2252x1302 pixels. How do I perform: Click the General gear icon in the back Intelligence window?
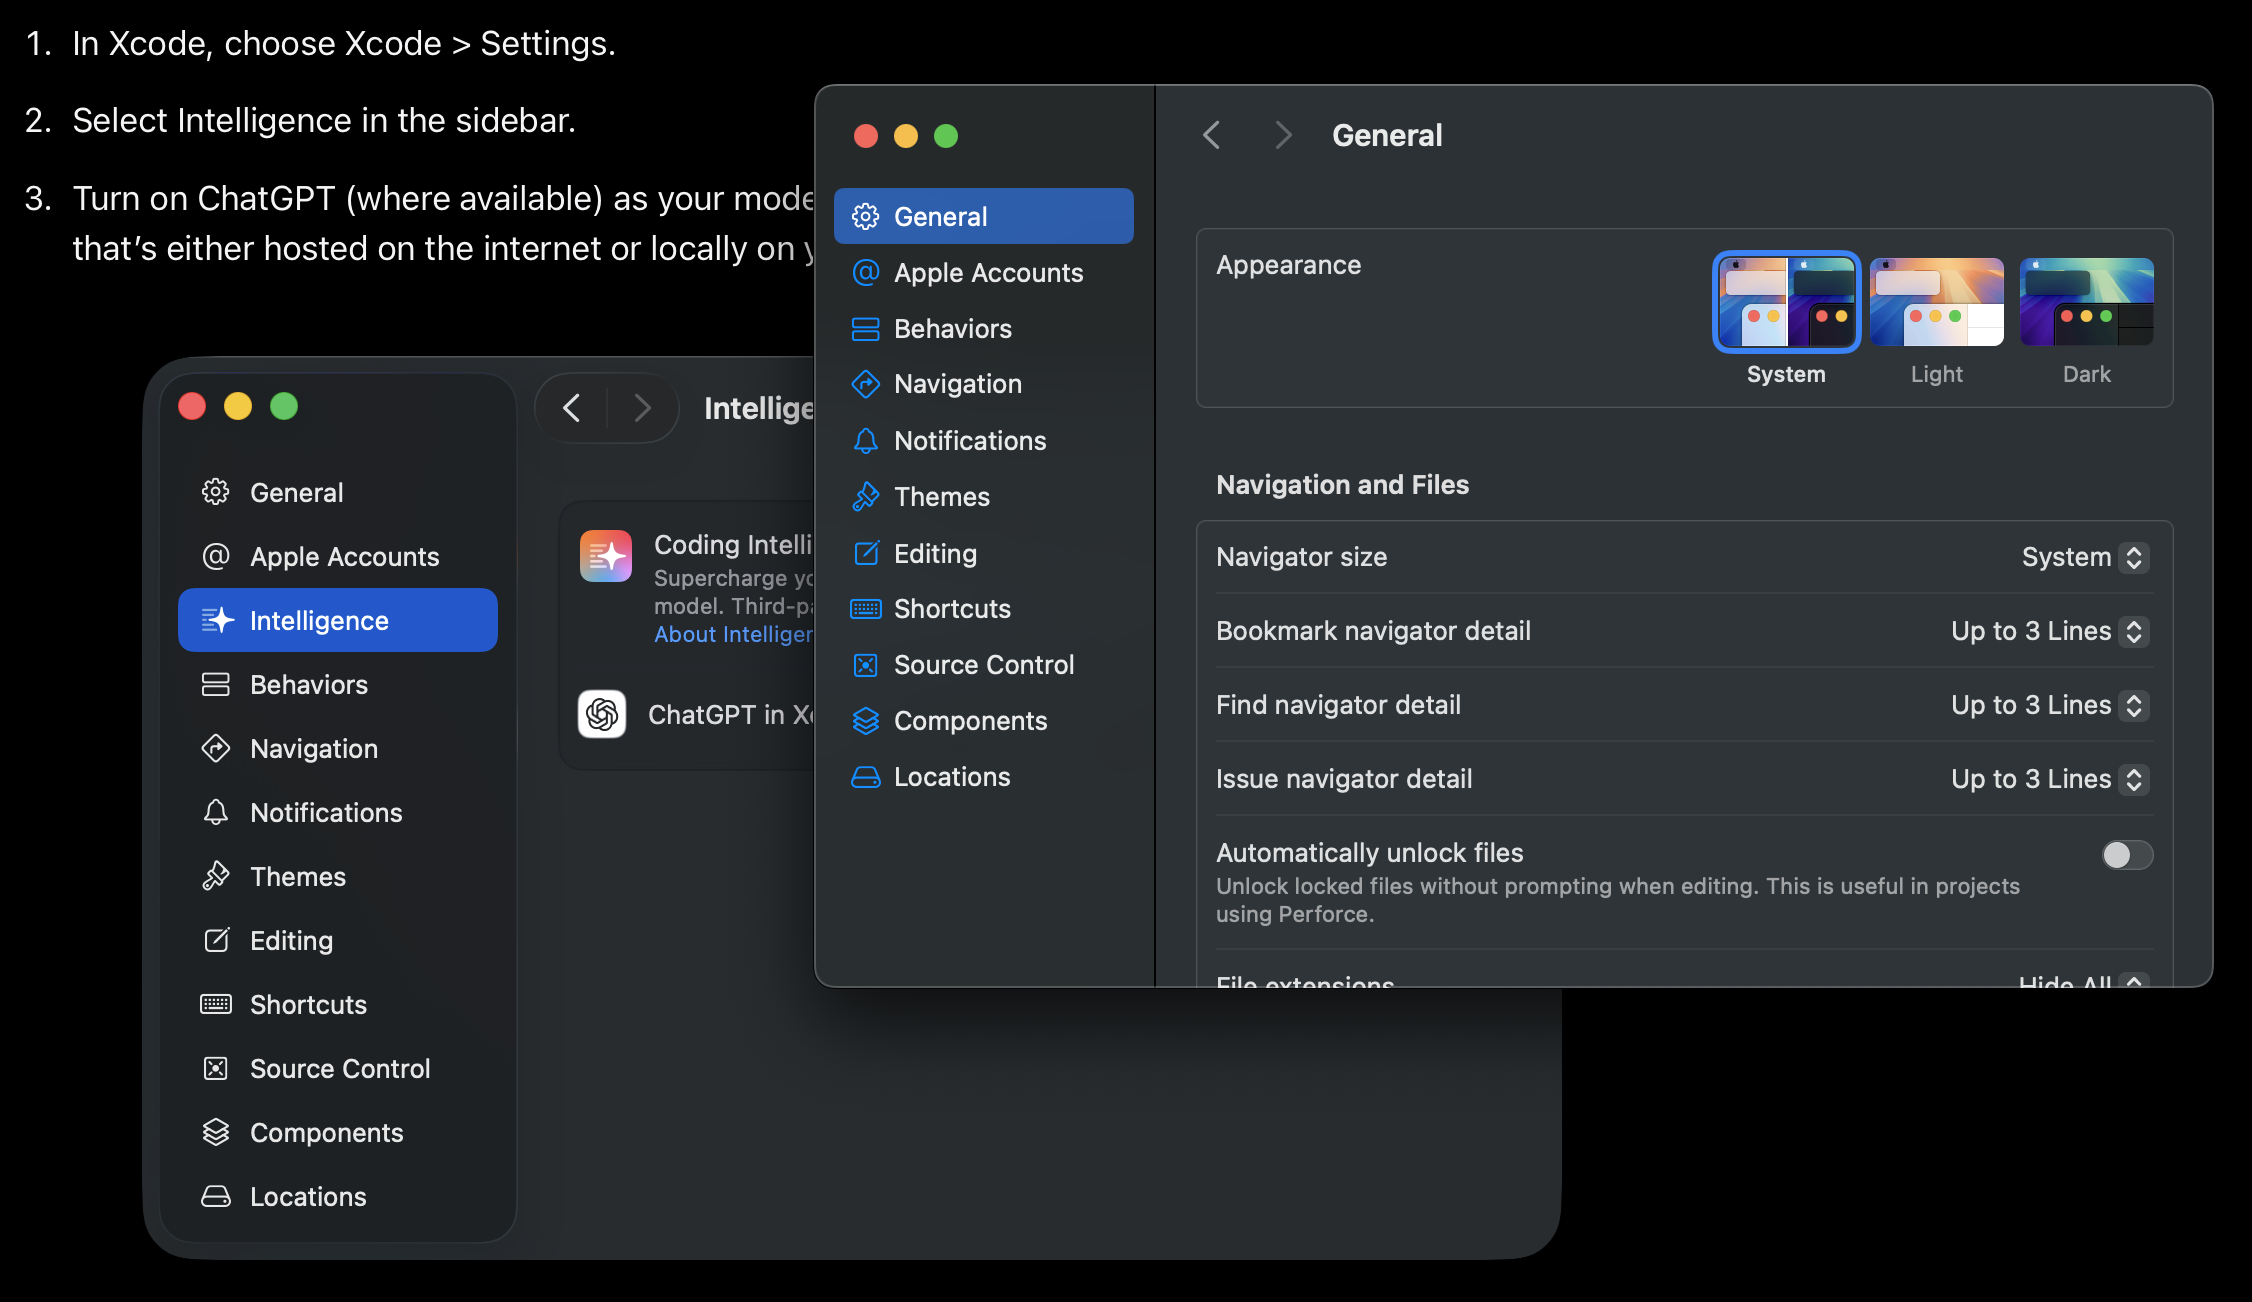coord(216,492)
